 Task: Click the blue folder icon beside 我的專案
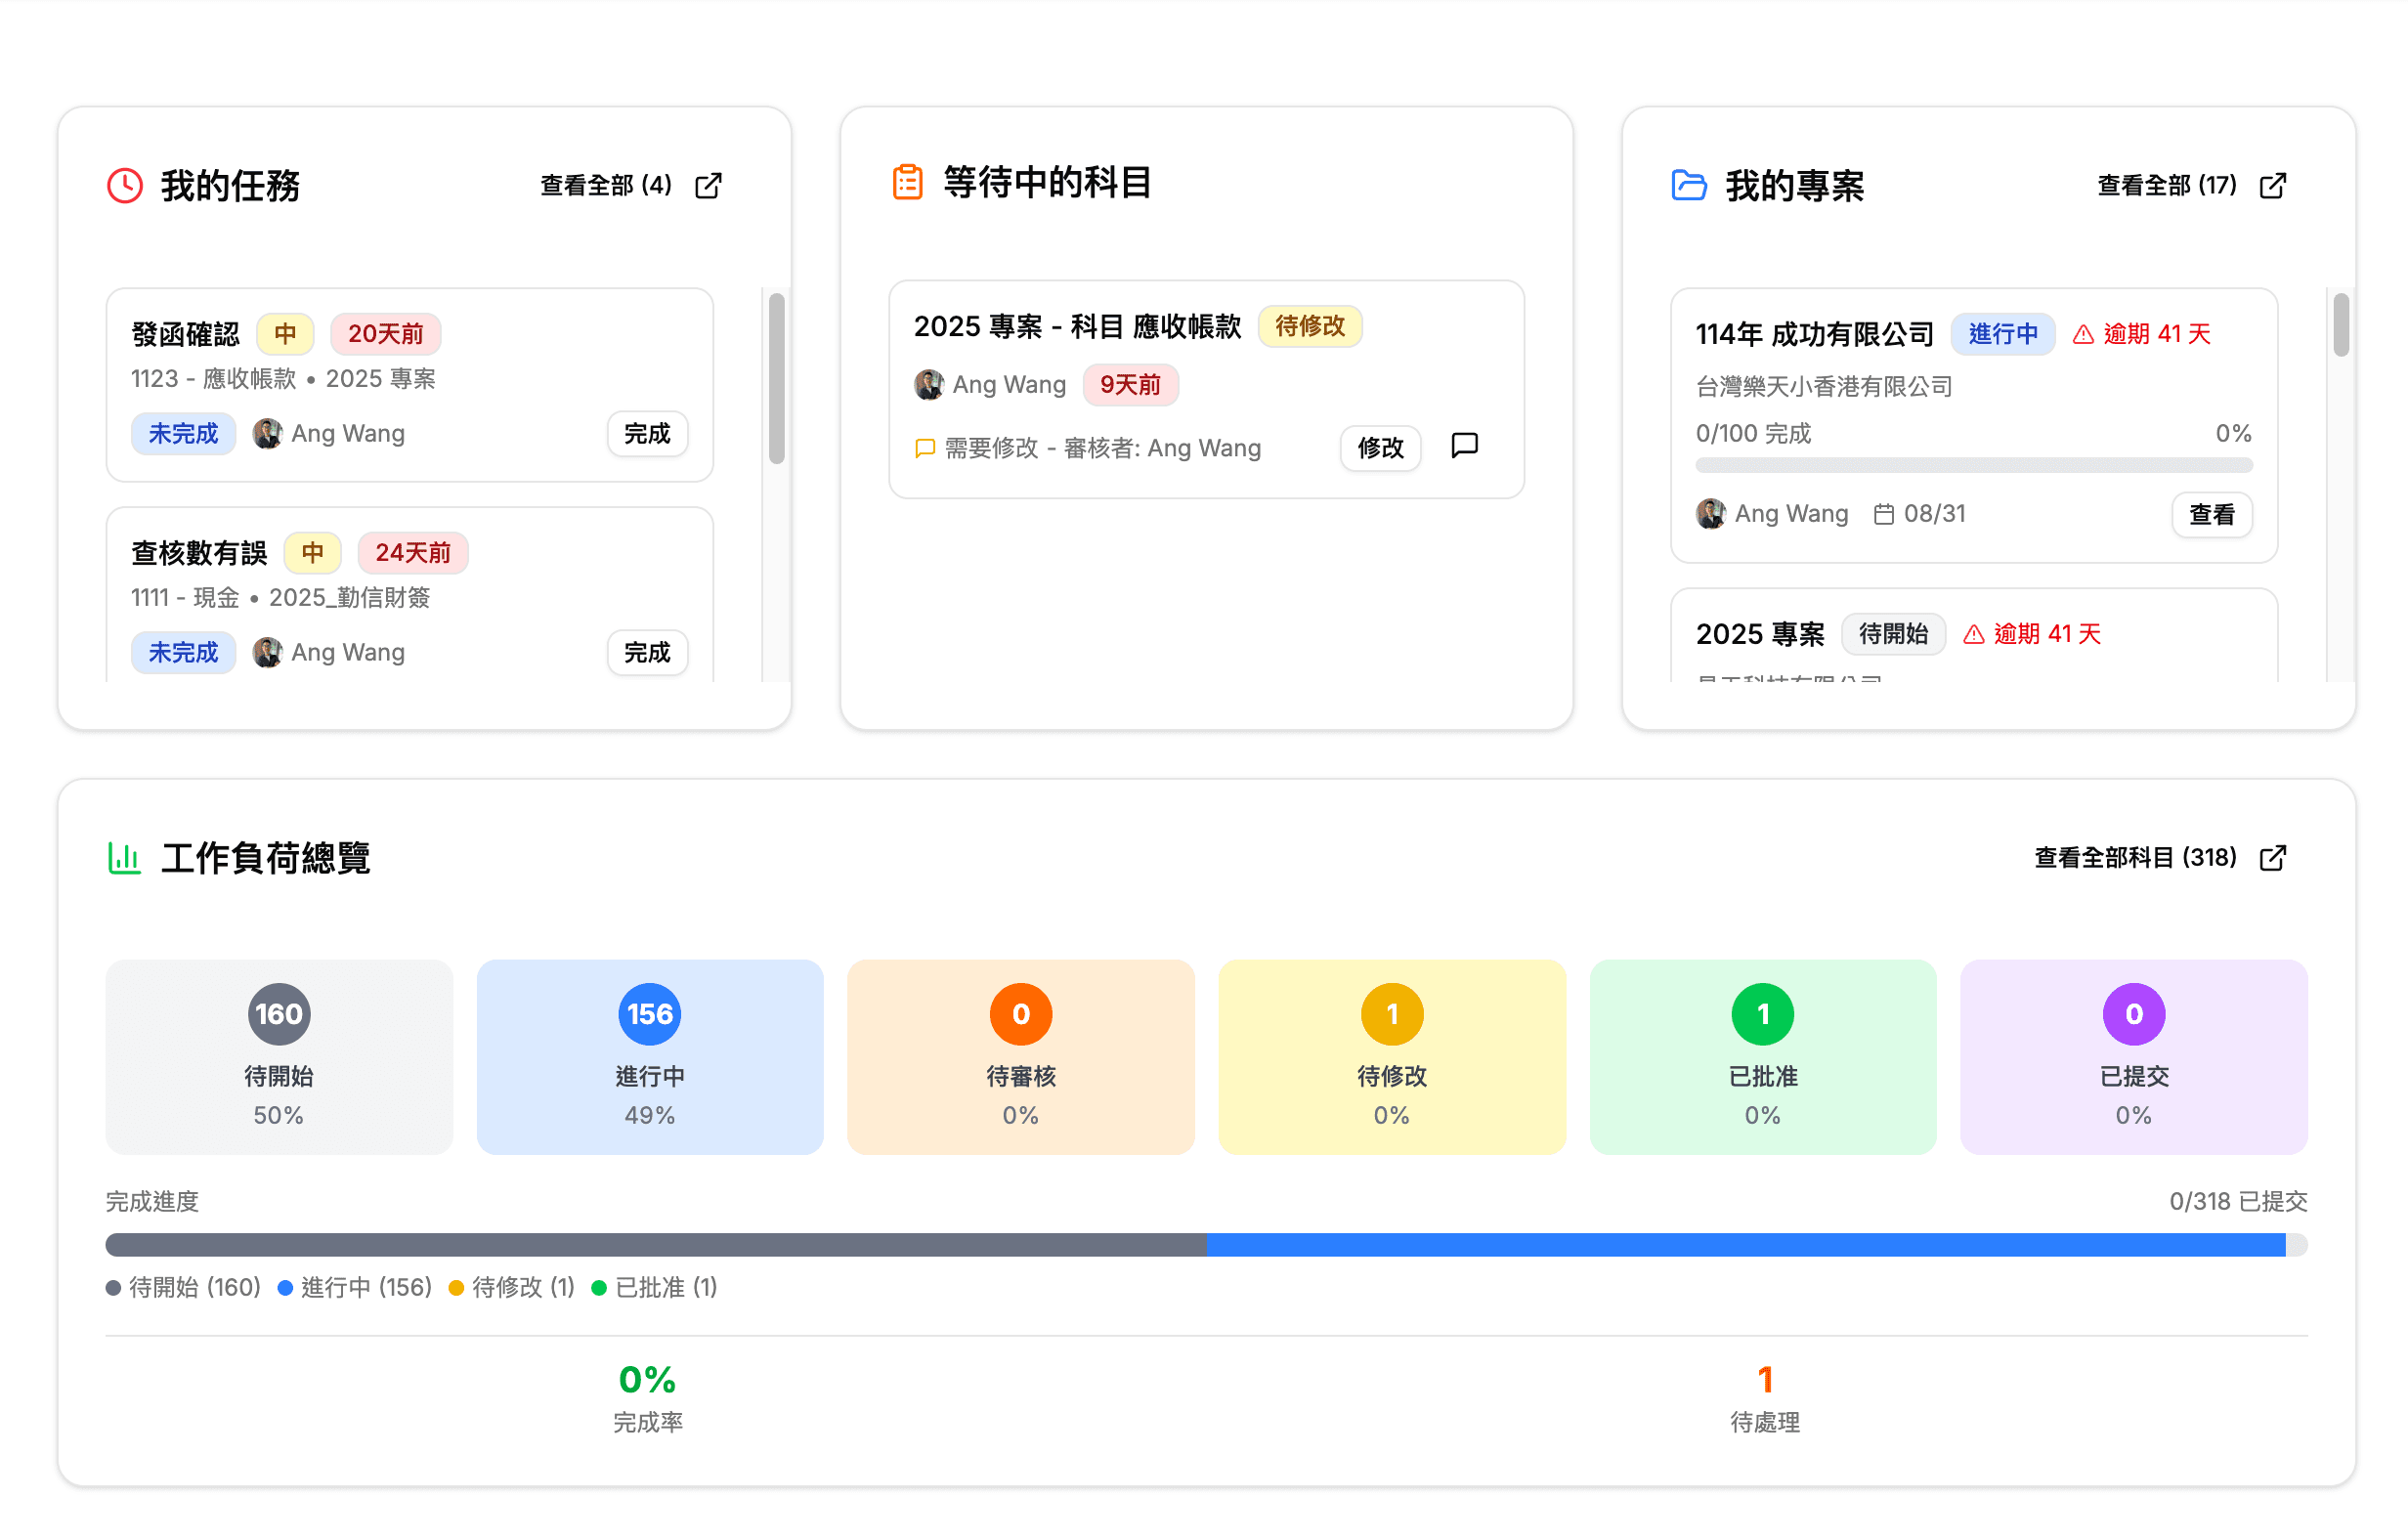pos(1688,184)
